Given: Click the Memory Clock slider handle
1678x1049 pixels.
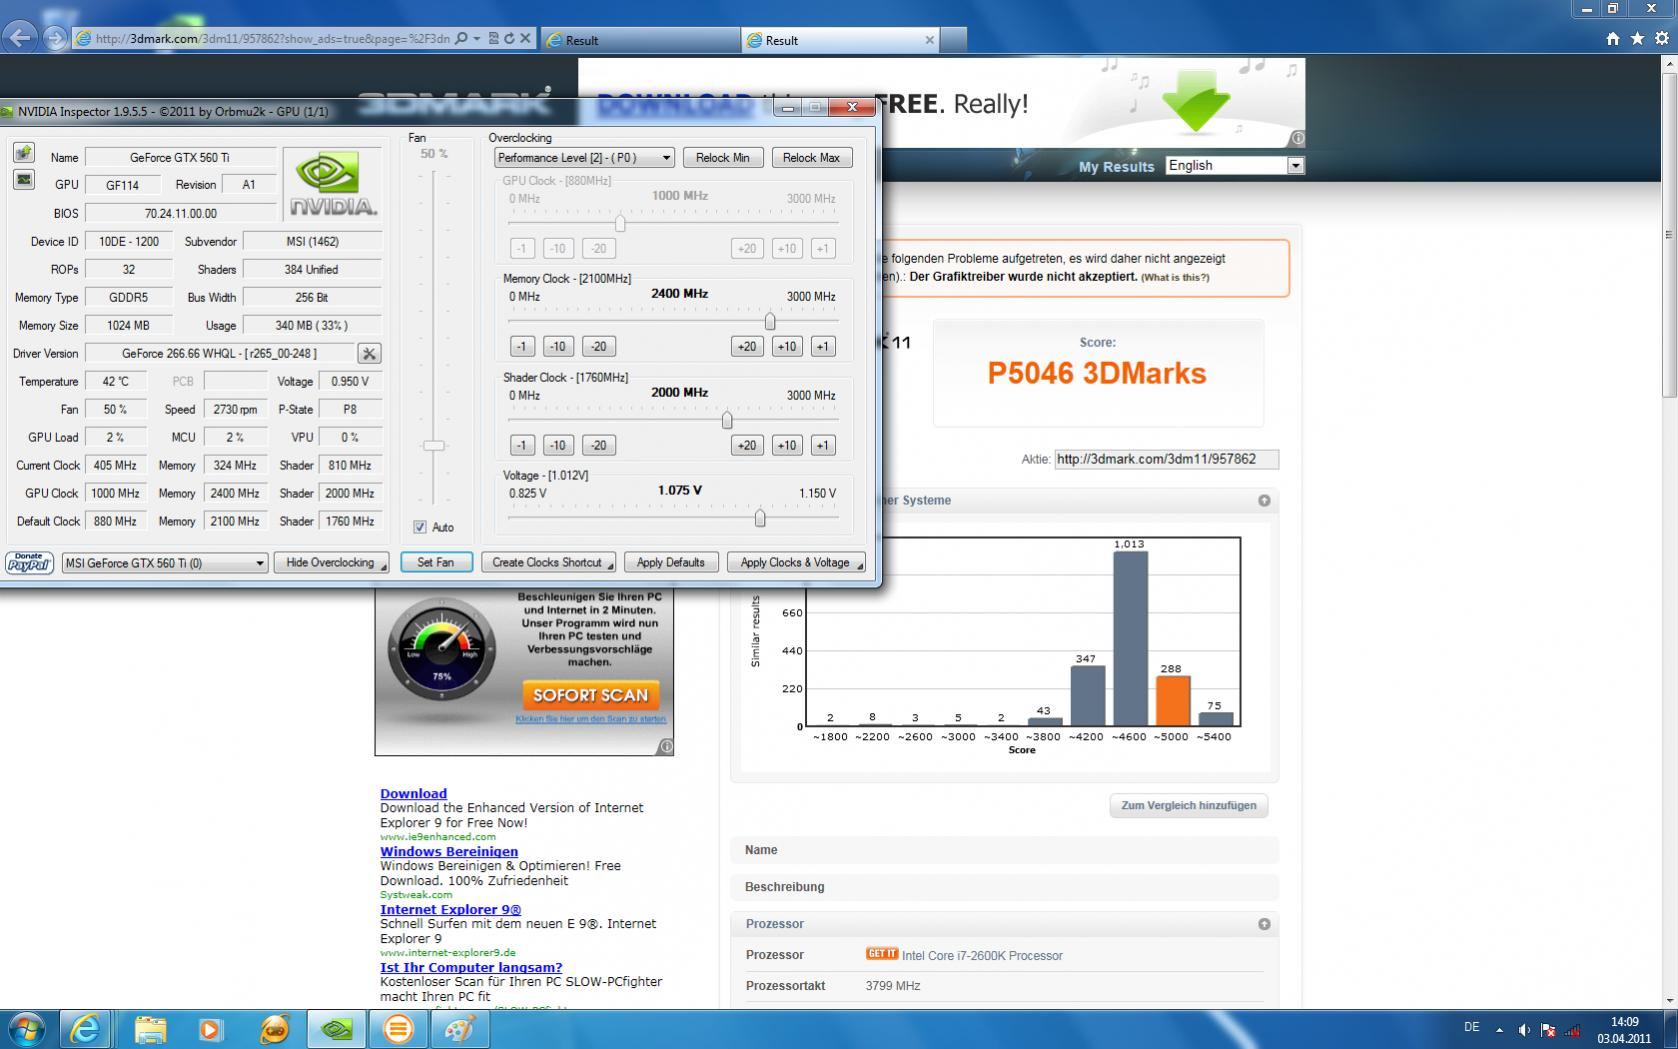Looking at the screenshot, I should (770, 322).
